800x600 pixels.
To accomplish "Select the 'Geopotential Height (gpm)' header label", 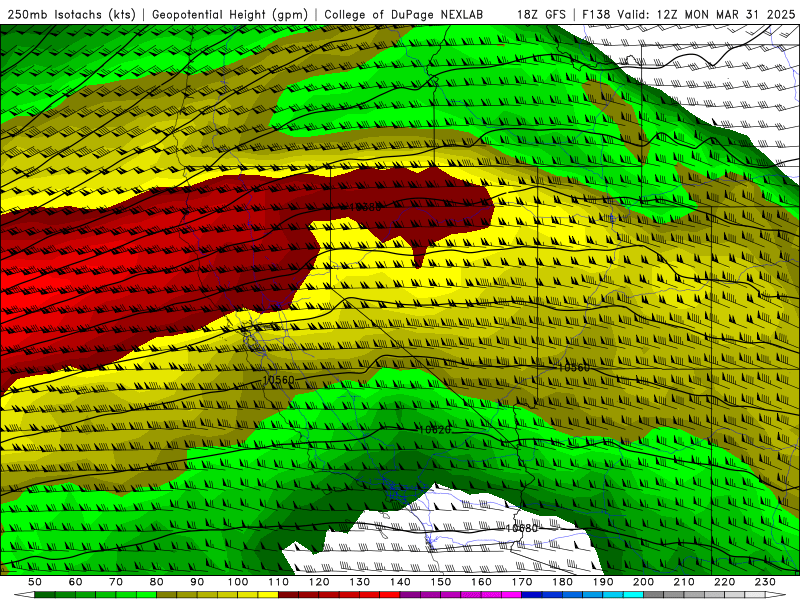I will point(230,14).
